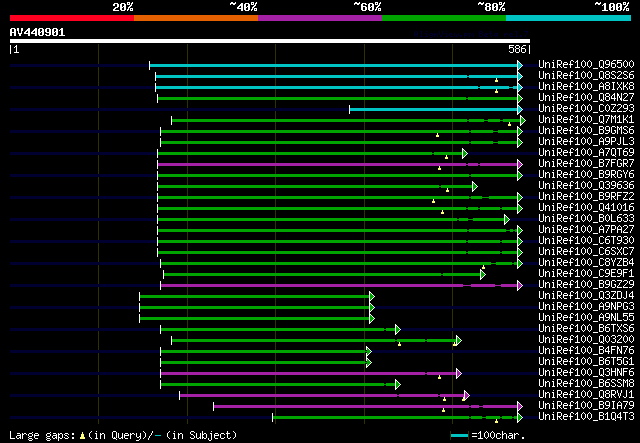Image resolution: width=640 pixels, height=443 pixels.
Task: Click the red 20% legend color segment
Action: pos(72,18)
